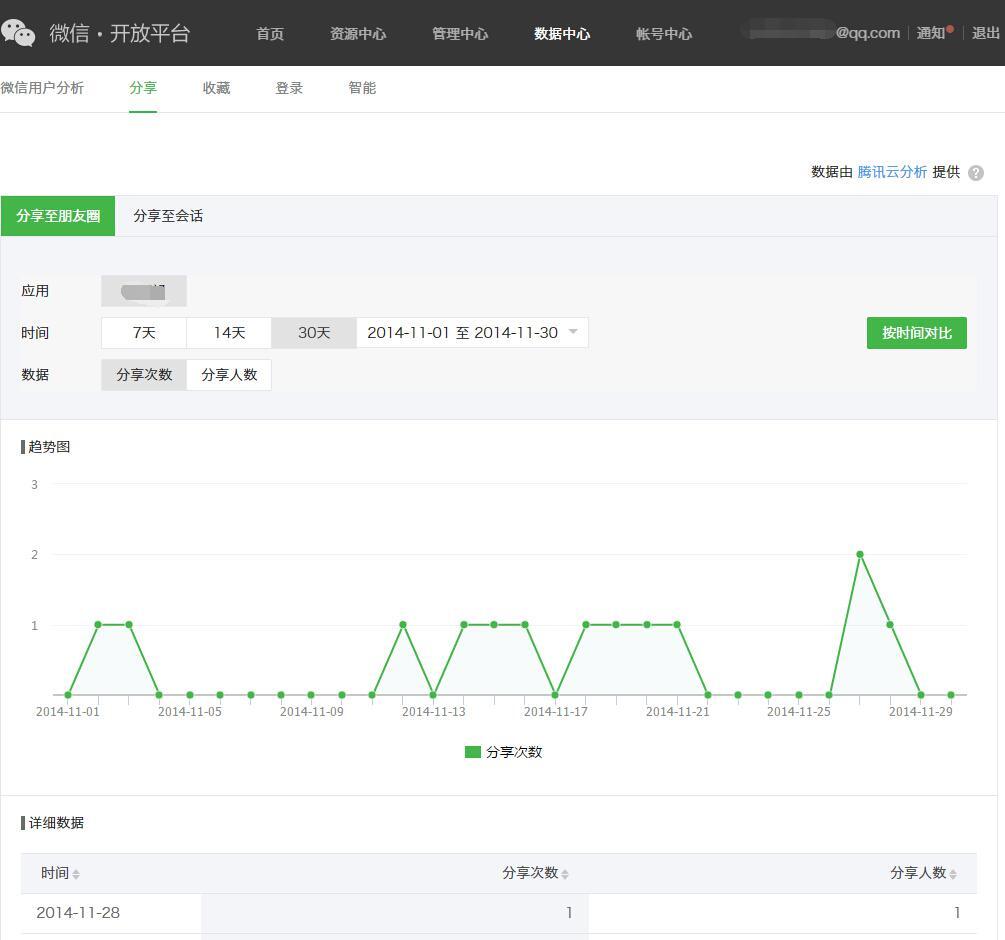Image resolution: width=1005 pixels, height=940 pixels.
Task: Click the 2014-11-09 axis label
Action: point(311,711)
